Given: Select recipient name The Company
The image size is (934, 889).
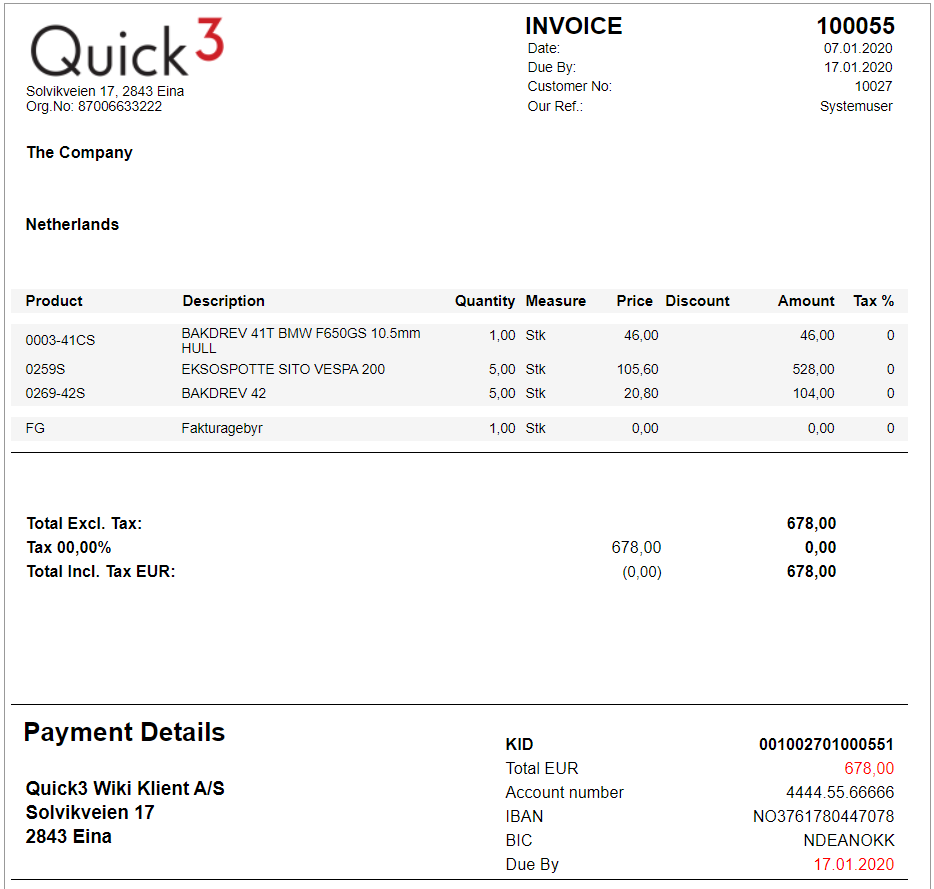Looking at the screenshot, I should click(x=79, y=153).
